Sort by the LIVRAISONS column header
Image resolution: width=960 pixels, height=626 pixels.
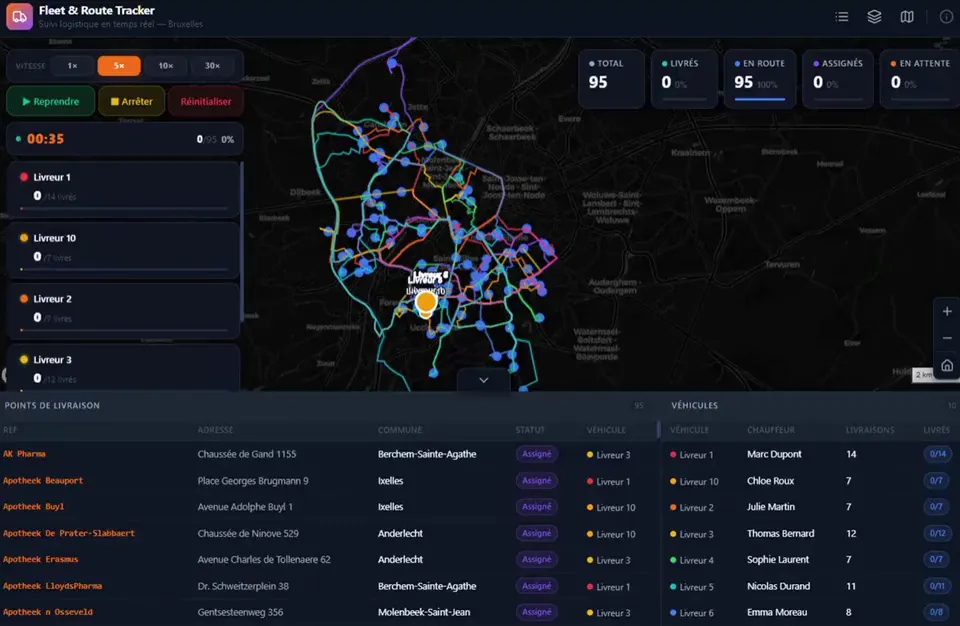tap(870, 430)
